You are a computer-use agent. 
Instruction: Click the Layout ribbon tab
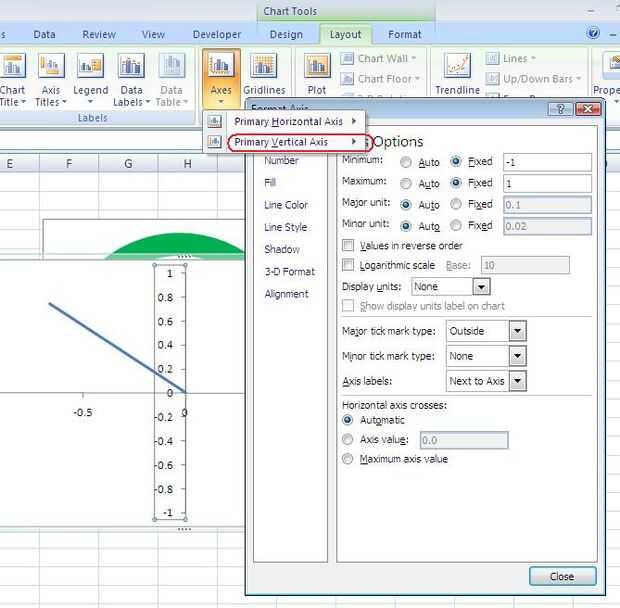point(346,34)
